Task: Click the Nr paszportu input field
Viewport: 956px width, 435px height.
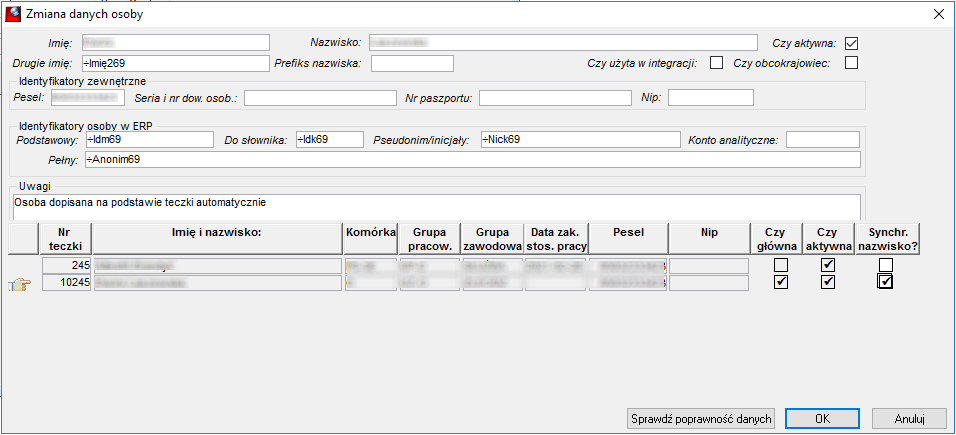Action: (555, 98)
